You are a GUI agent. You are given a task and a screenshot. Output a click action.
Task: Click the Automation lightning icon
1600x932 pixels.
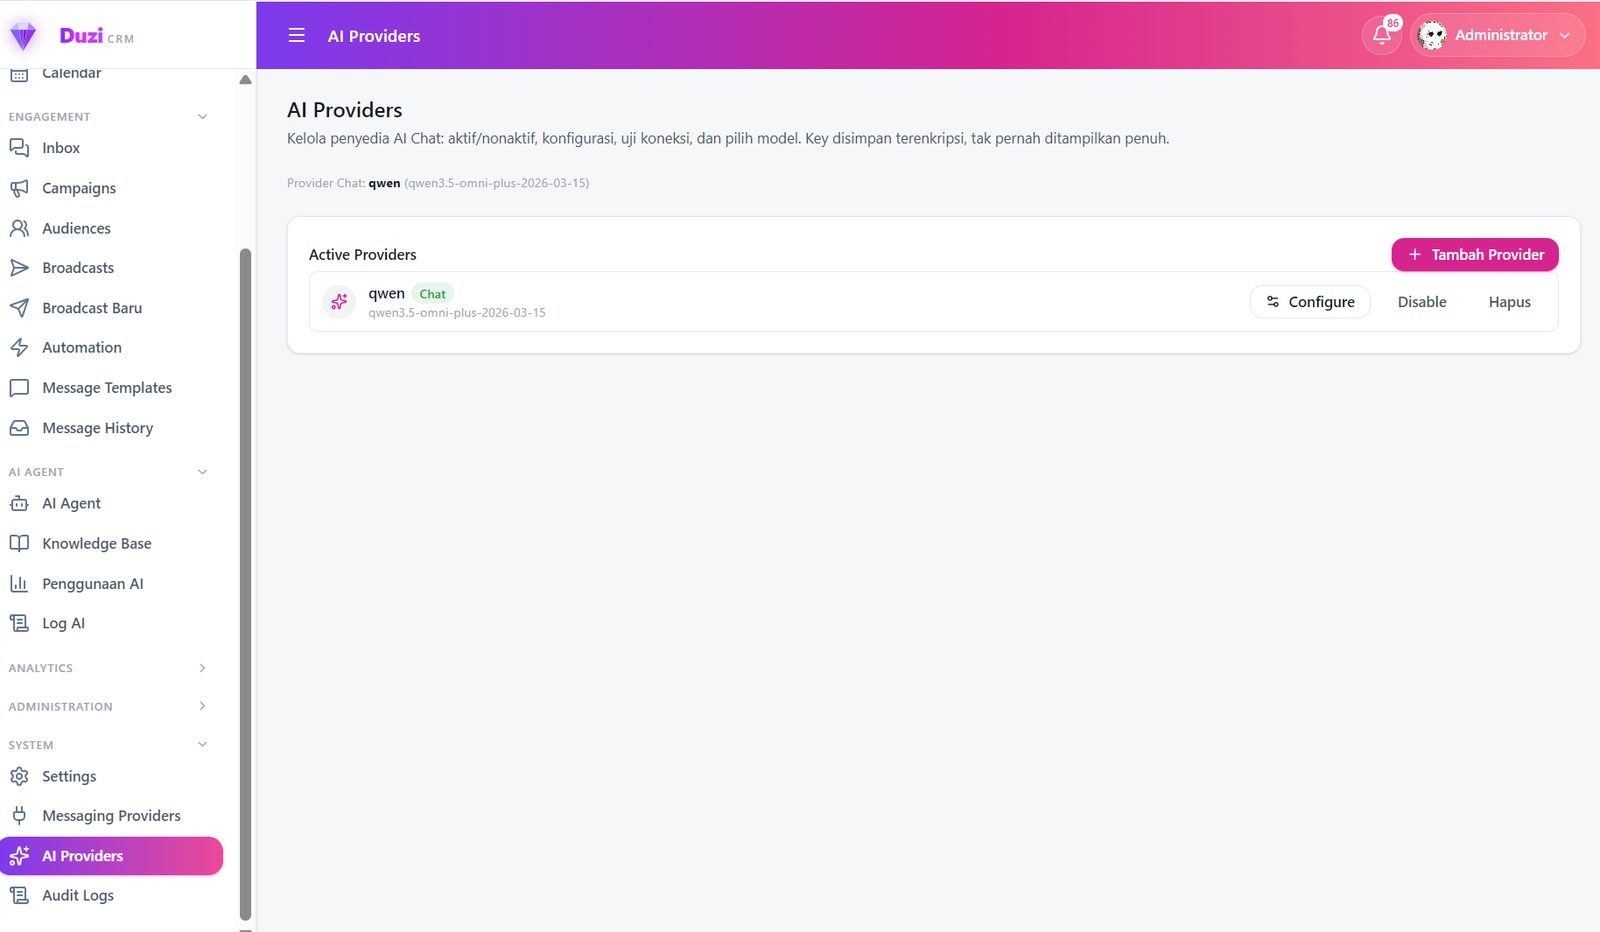tap(19, 348)
